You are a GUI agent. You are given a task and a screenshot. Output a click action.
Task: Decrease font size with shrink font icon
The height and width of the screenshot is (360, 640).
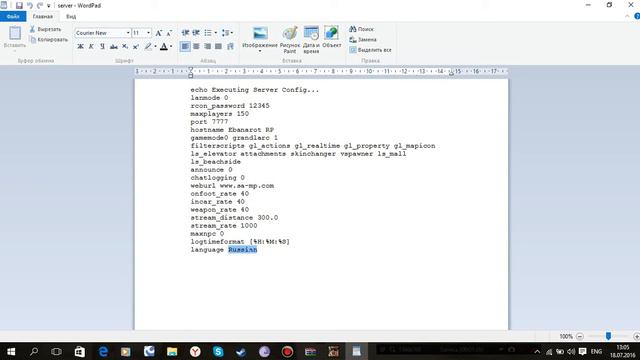(169, 33)
